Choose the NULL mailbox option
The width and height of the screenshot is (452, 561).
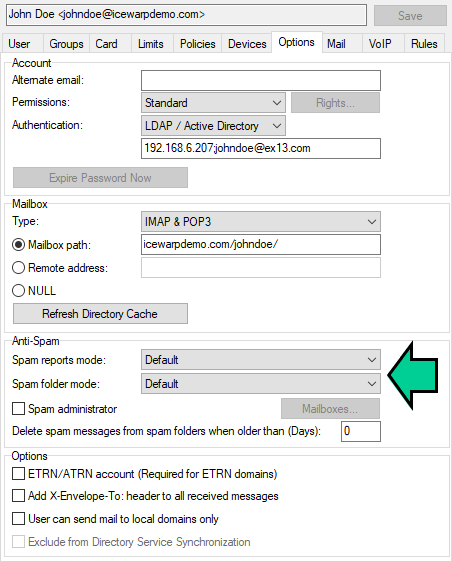19,291
